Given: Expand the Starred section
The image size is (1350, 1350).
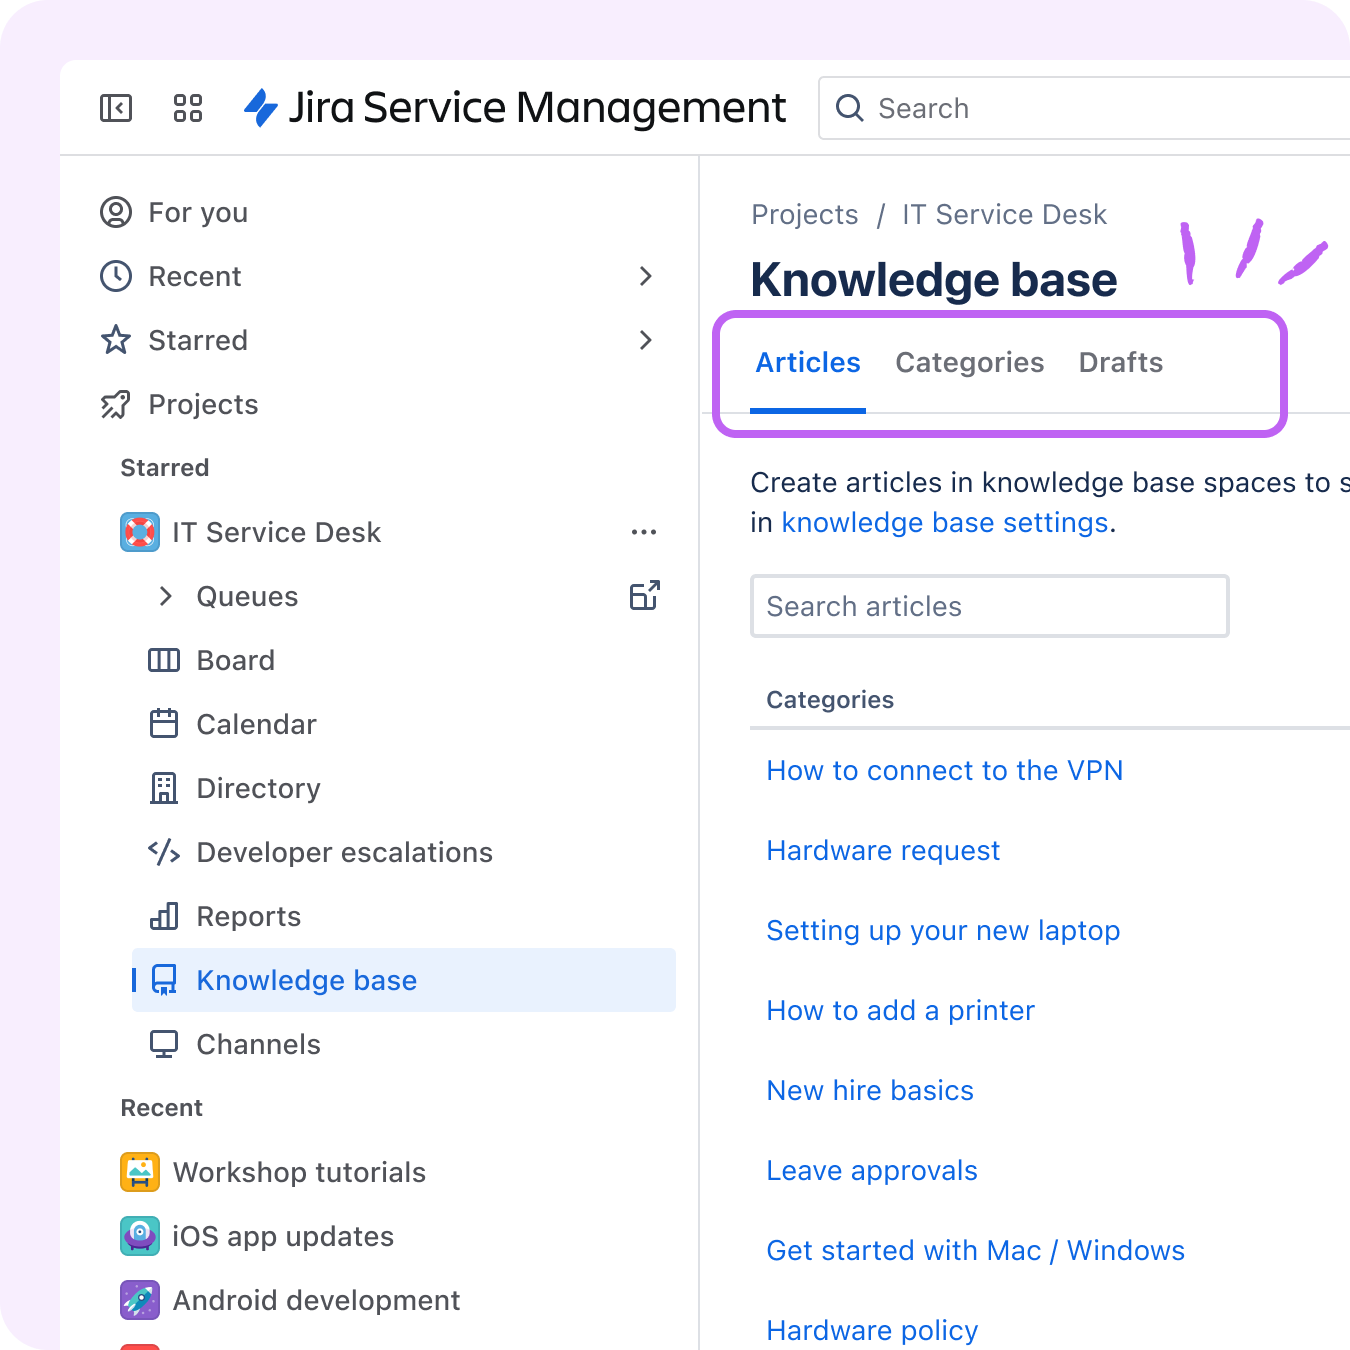Looking at the screenshot, I should [x=645, y=340].
